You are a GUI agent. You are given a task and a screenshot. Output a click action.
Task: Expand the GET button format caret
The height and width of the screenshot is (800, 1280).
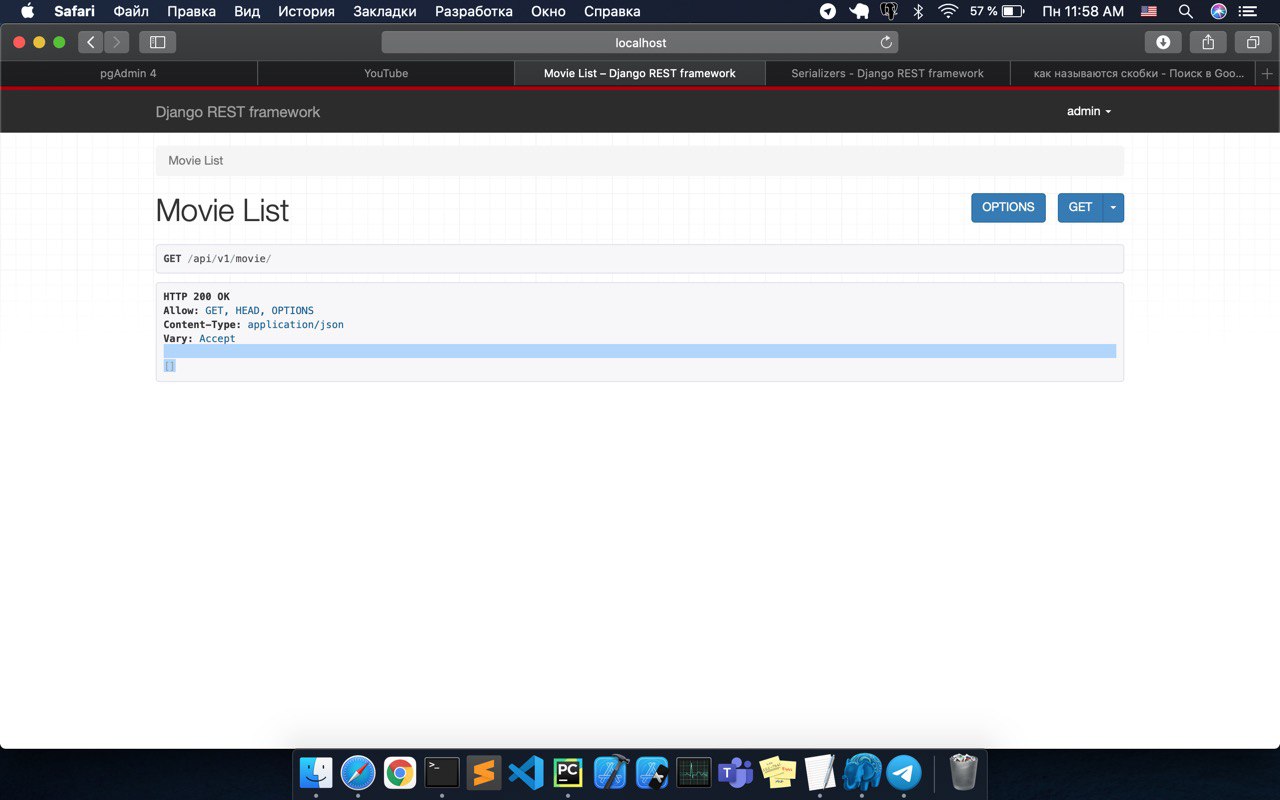click(1113, 208)
